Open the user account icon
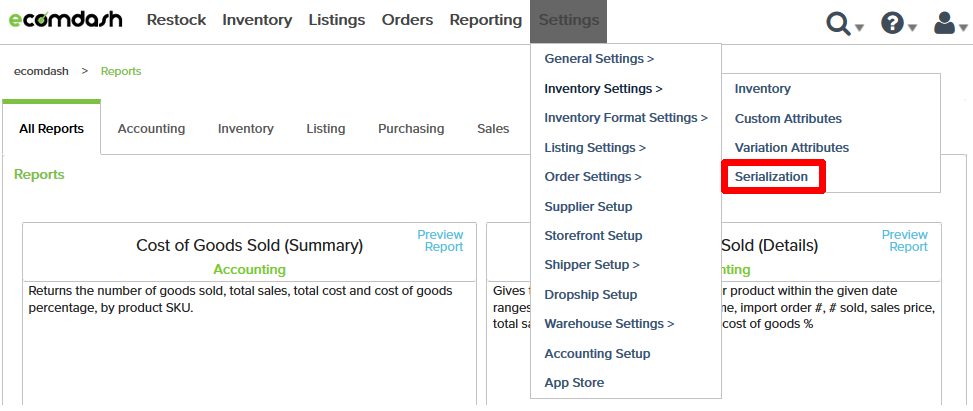 943,24
